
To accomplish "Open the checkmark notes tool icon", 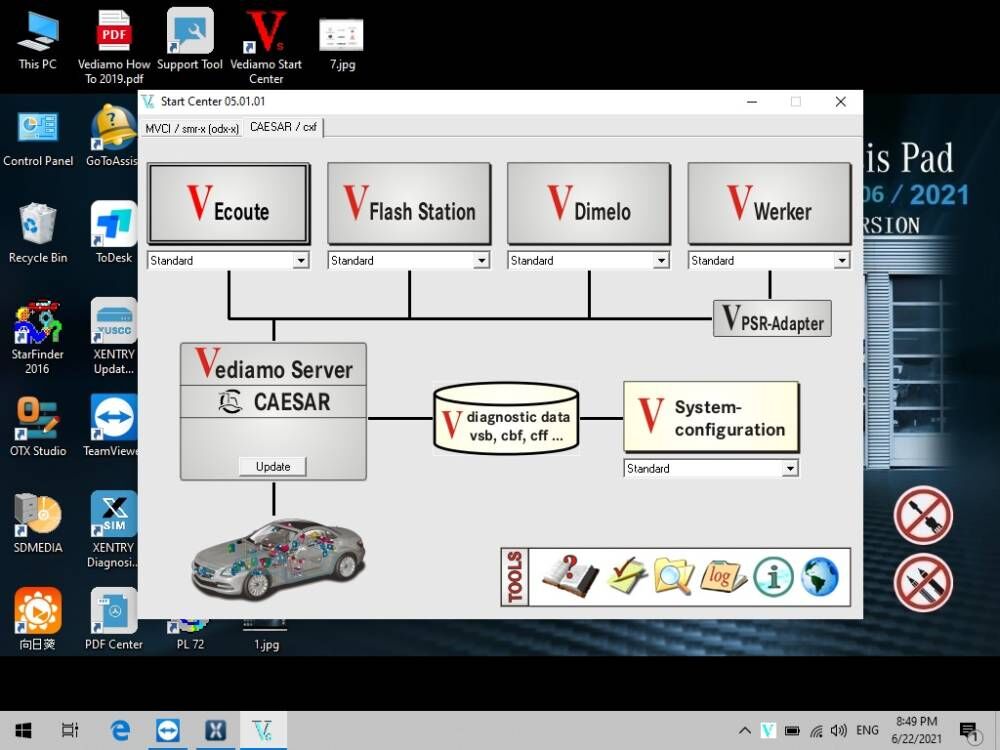I will 627,575.
